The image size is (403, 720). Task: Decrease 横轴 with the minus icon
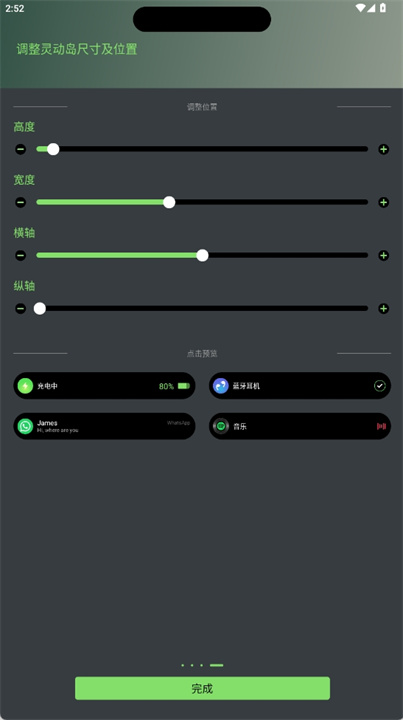point(21,255)
